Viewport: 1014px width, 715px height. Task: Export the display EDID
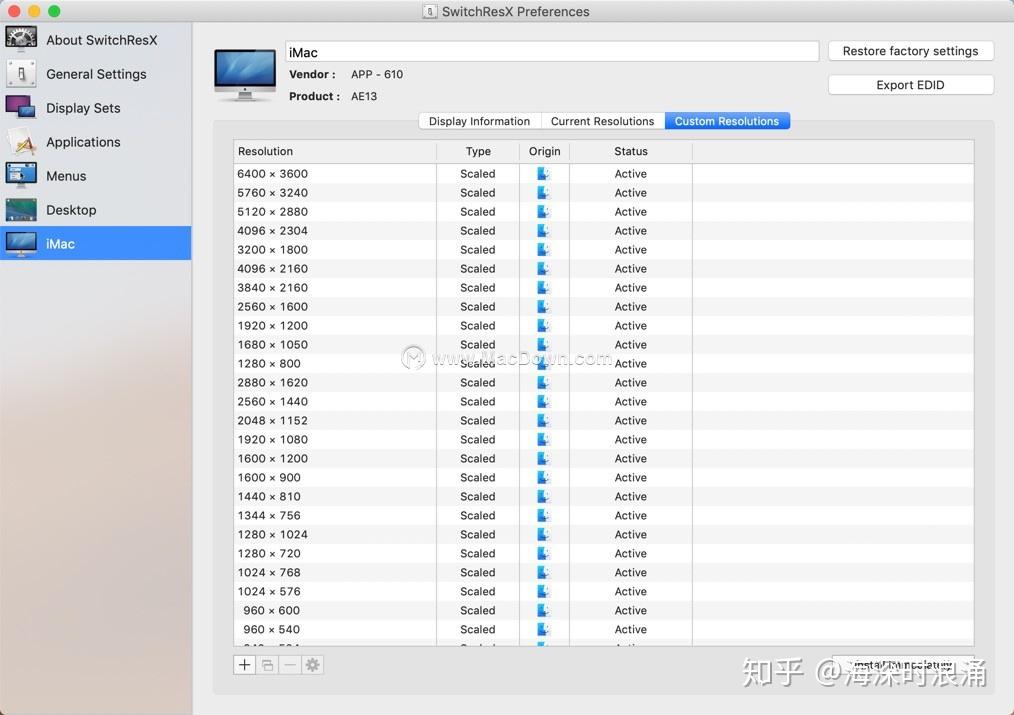point(910,84)
